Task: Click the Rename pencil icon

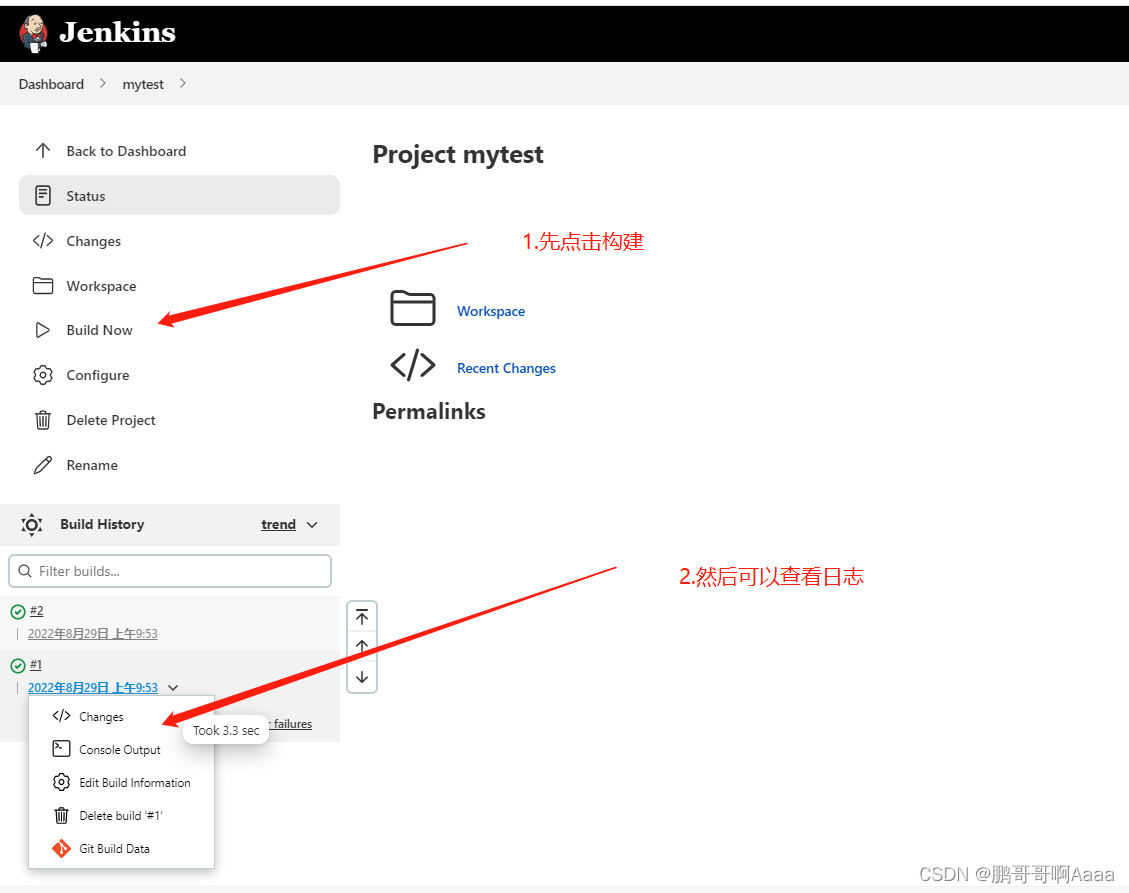Action: pyautogui.click(x=43, y=465)
